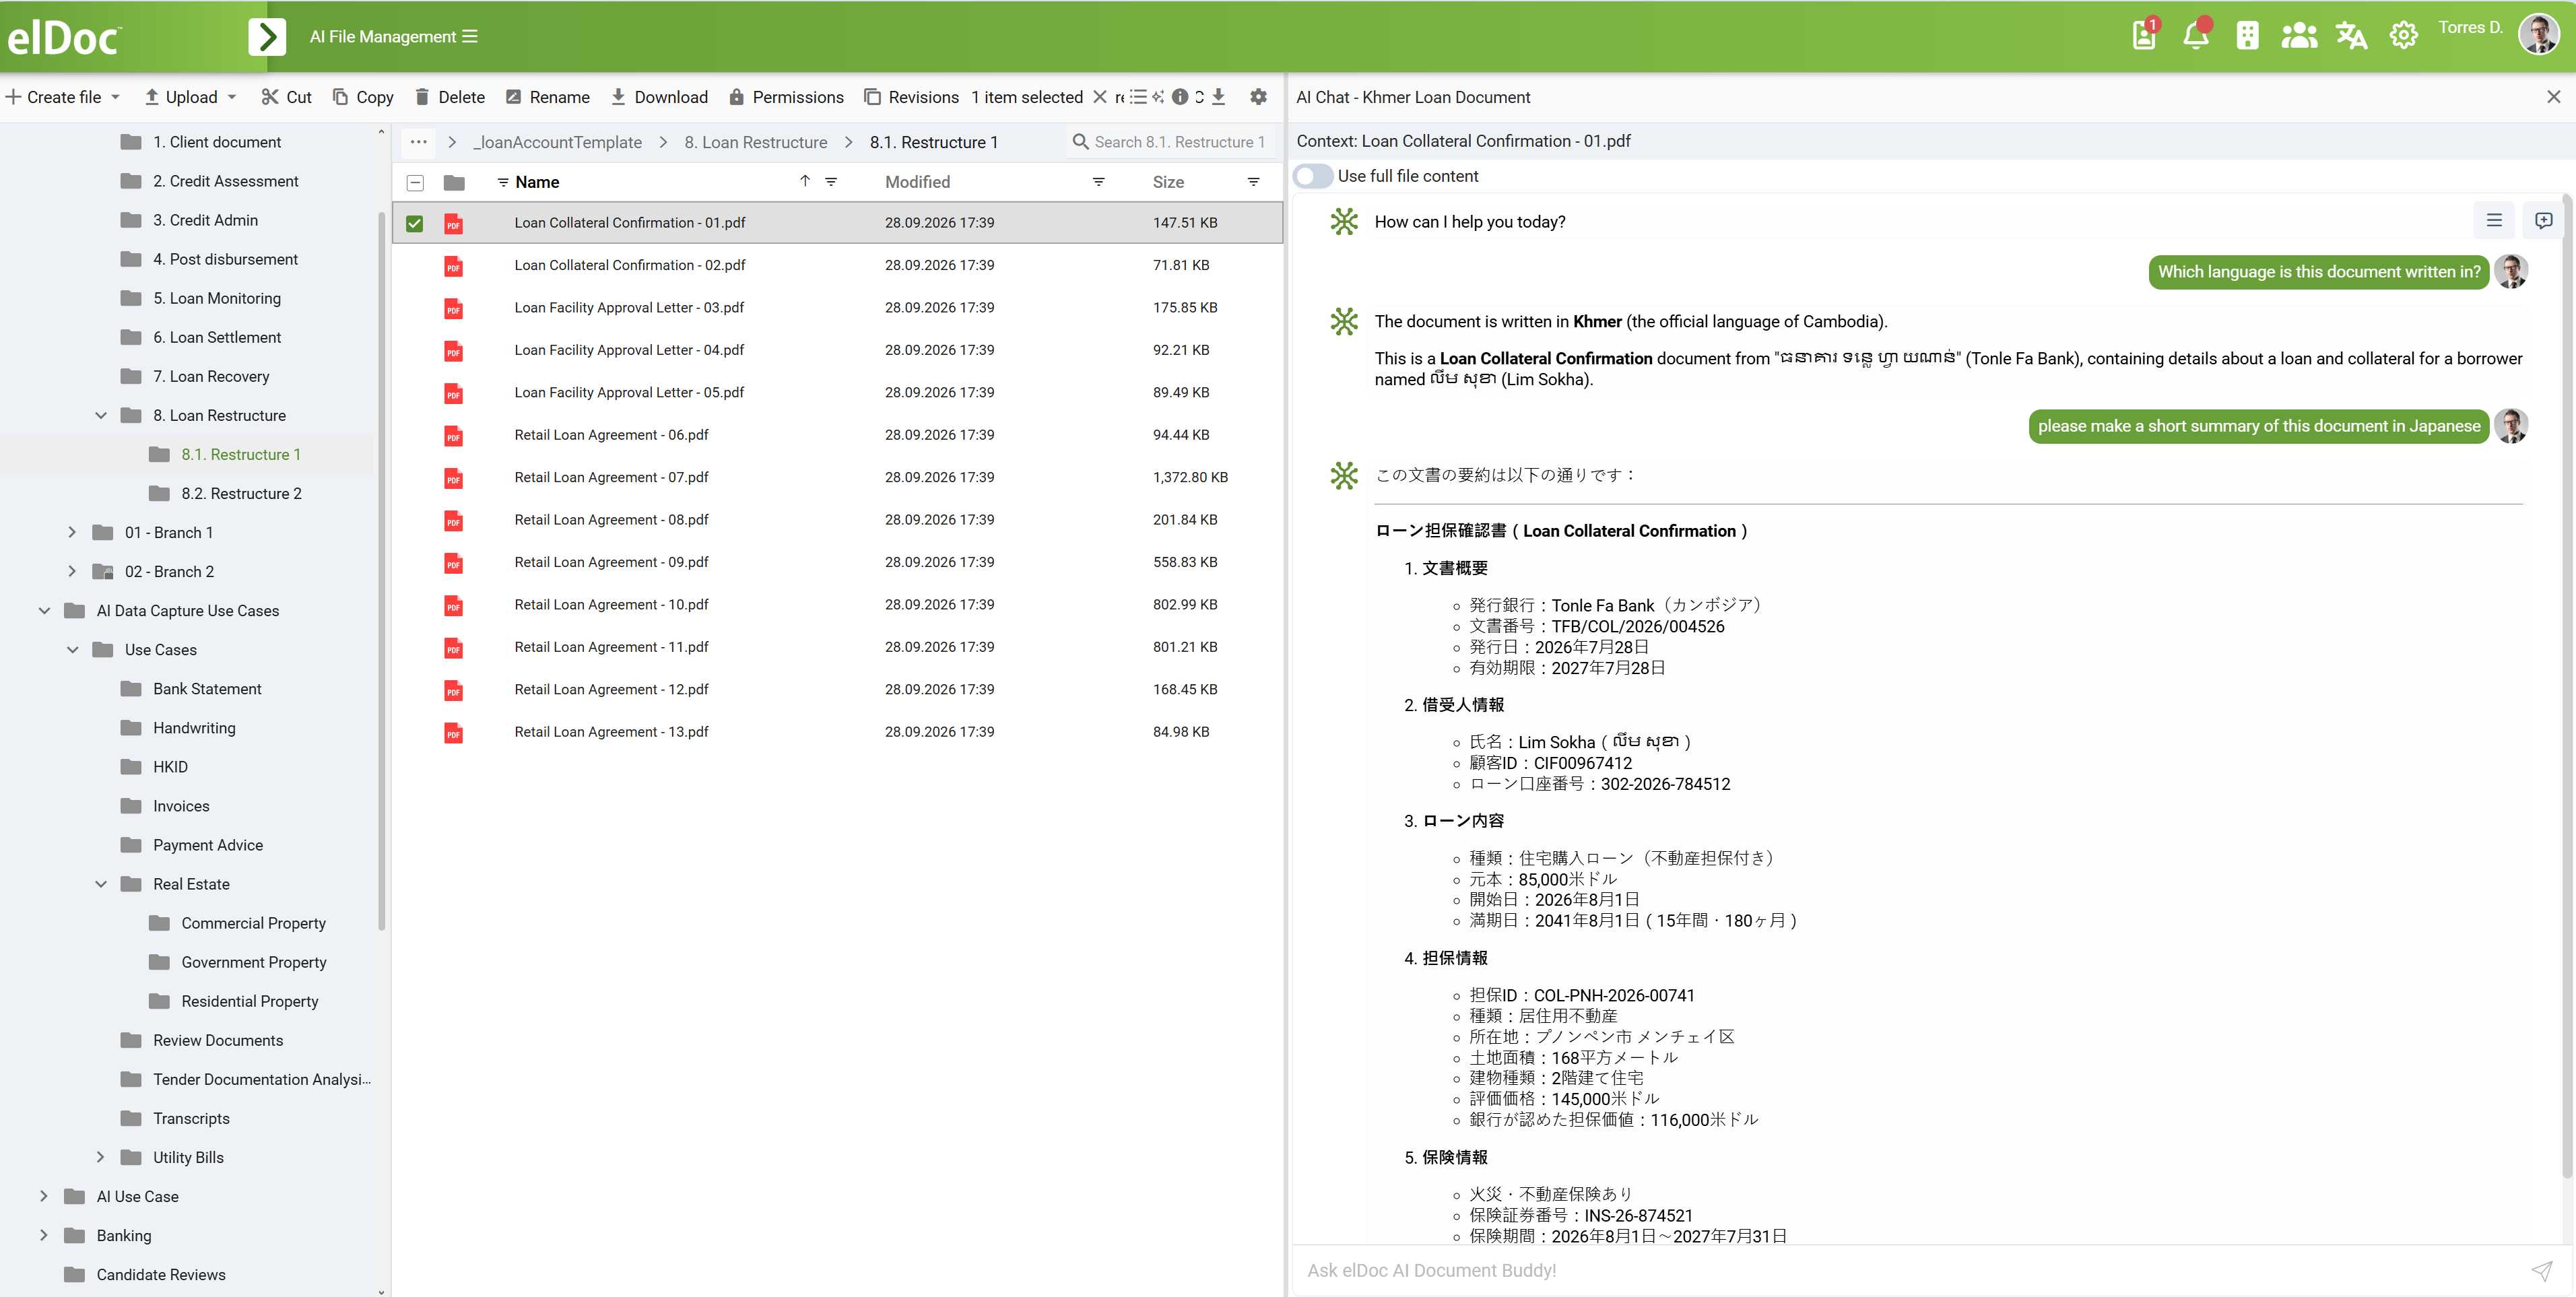The width and height of the screenshot is (2576, 1297).
Task: Send message using the paper plane icon
Action: 2541,1270
